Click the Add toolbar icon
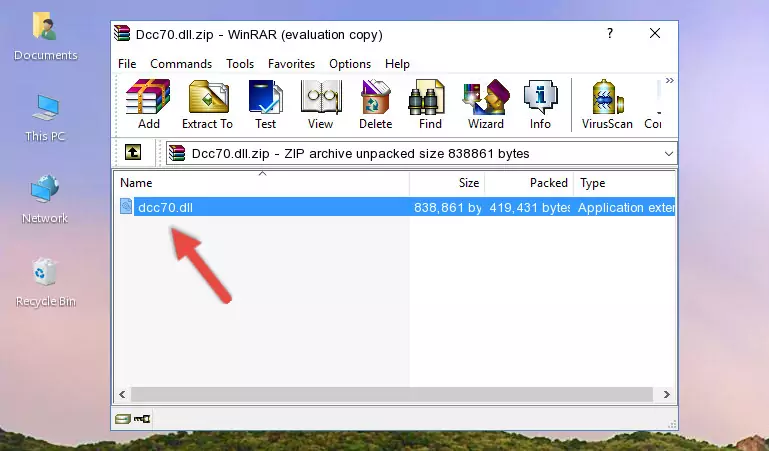 (x=148, y=104)
